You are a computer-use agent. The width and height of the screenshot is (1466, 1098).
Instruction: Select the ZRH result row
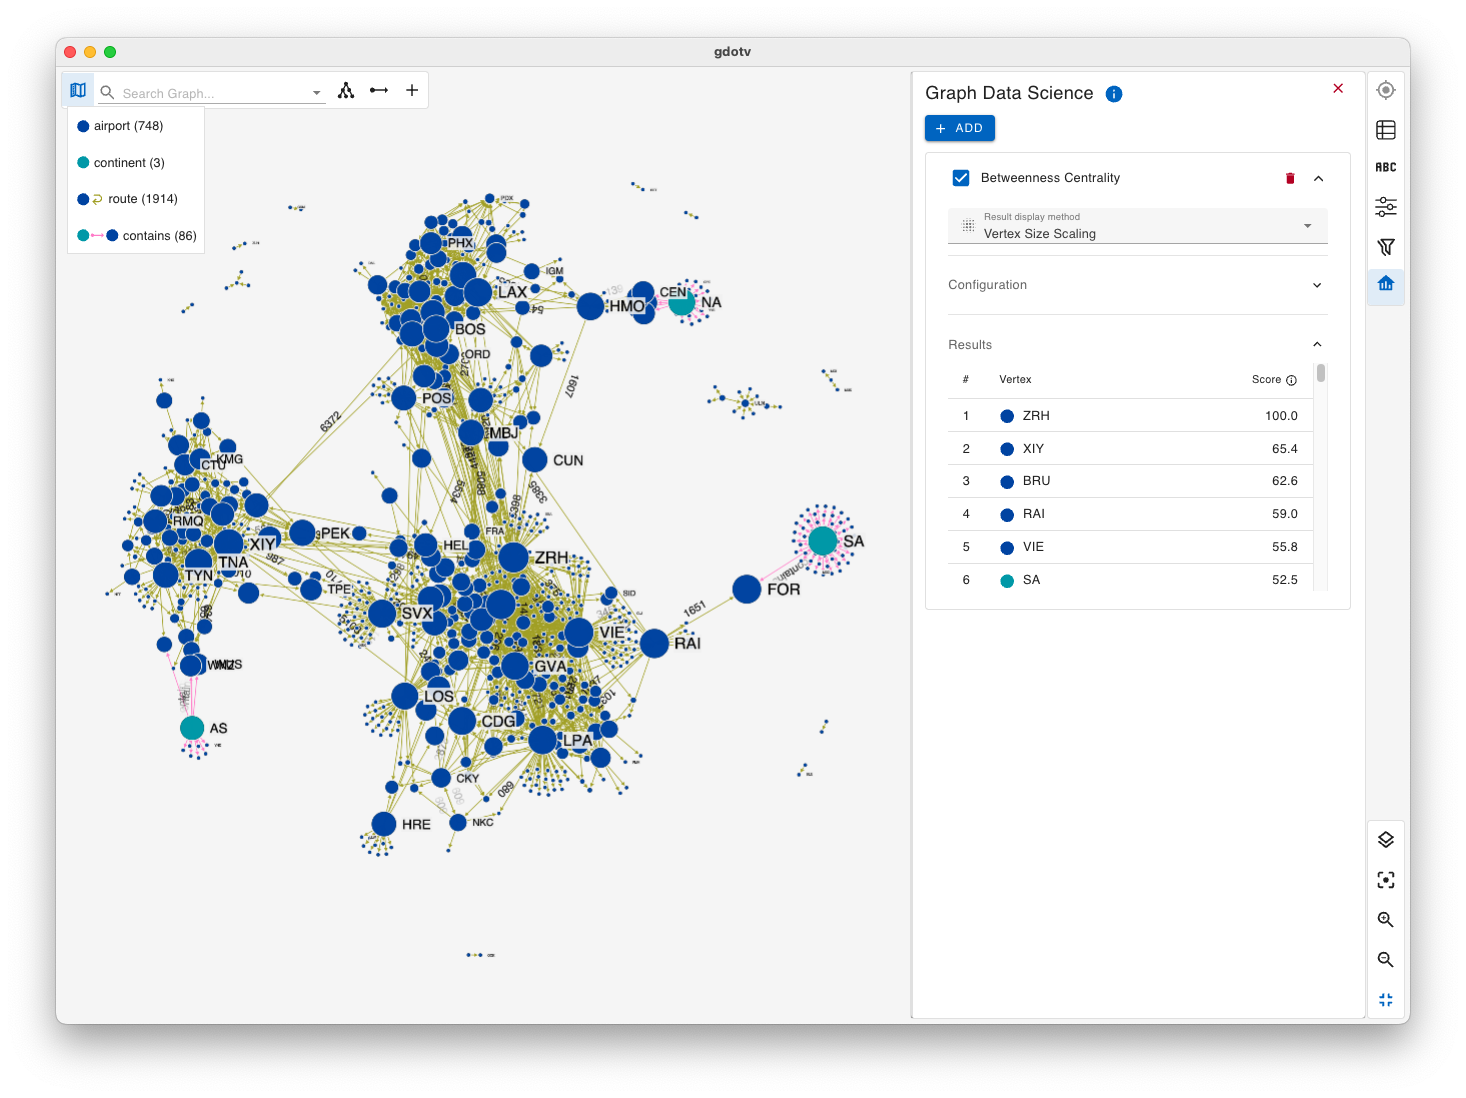coord(1130,416)
